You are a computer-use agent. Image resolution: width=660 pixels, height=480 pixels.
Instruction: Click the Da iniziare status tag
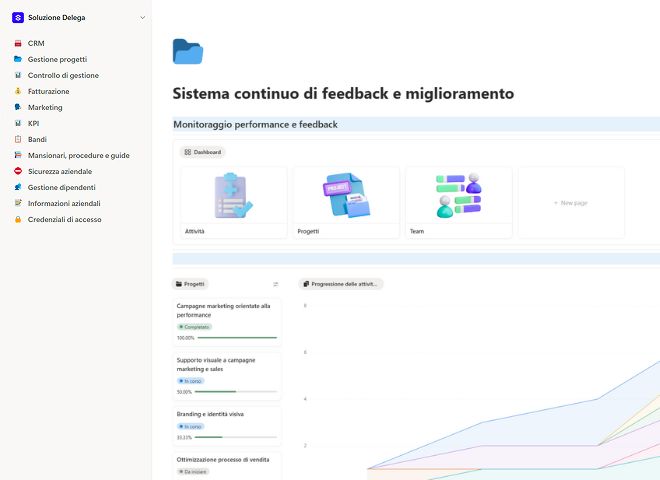point(193,472)
